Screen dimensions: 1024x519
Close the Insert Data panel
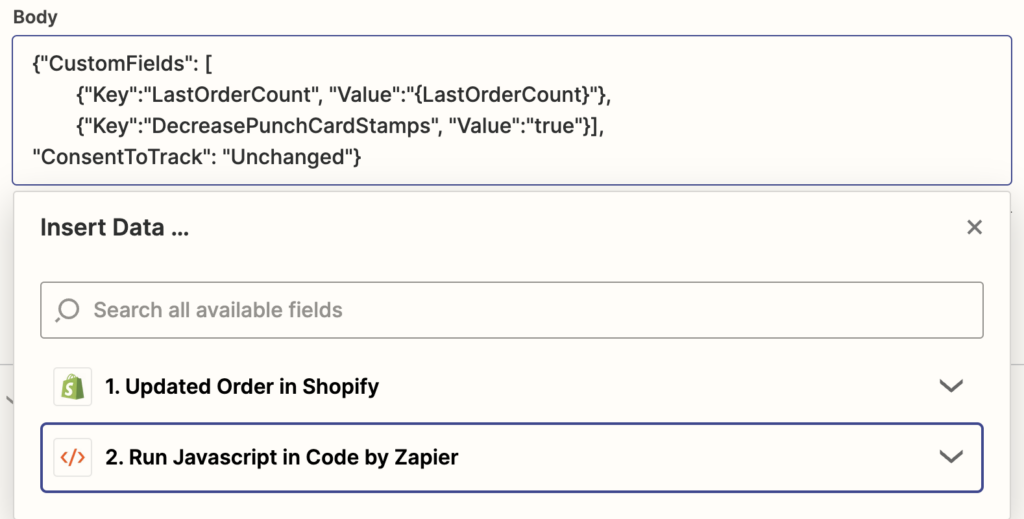click(974, 227)
